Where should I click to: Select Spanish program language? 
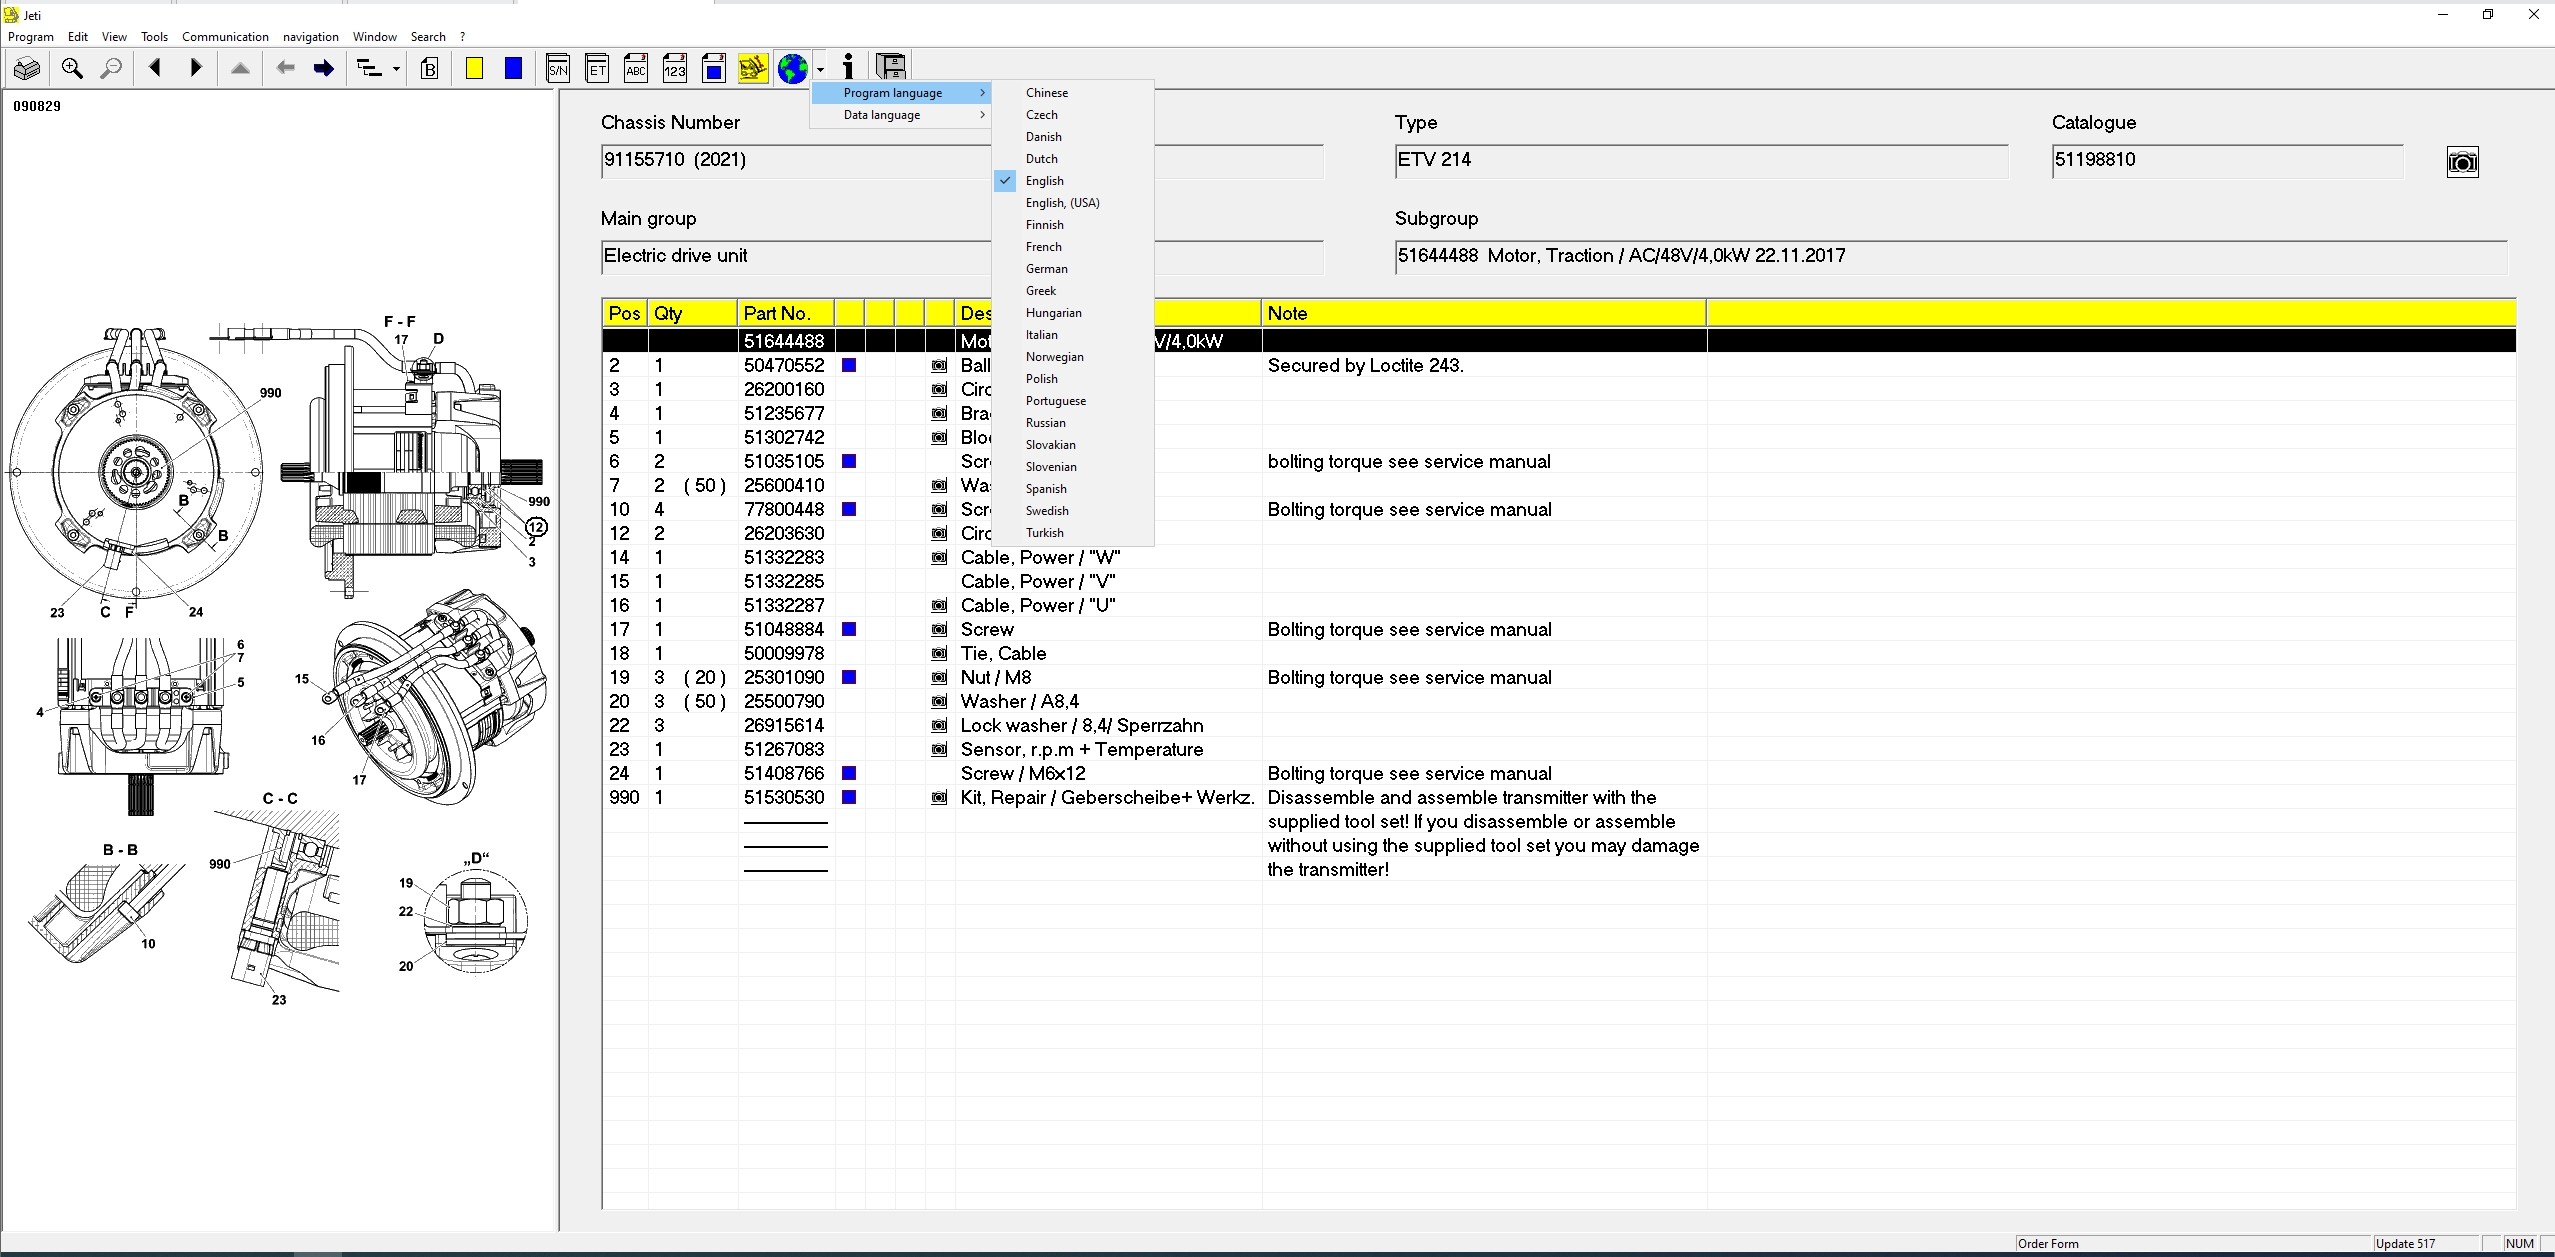coord(1073,489)
